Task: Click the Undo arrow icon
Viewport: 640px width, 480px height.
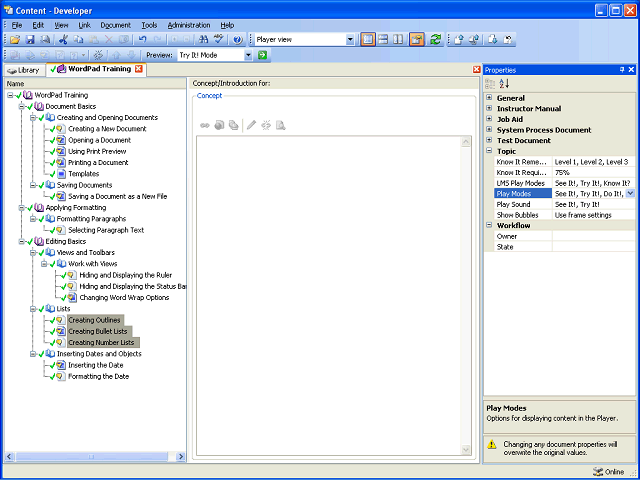Action: pyautogui.click(x=142, y=40)
